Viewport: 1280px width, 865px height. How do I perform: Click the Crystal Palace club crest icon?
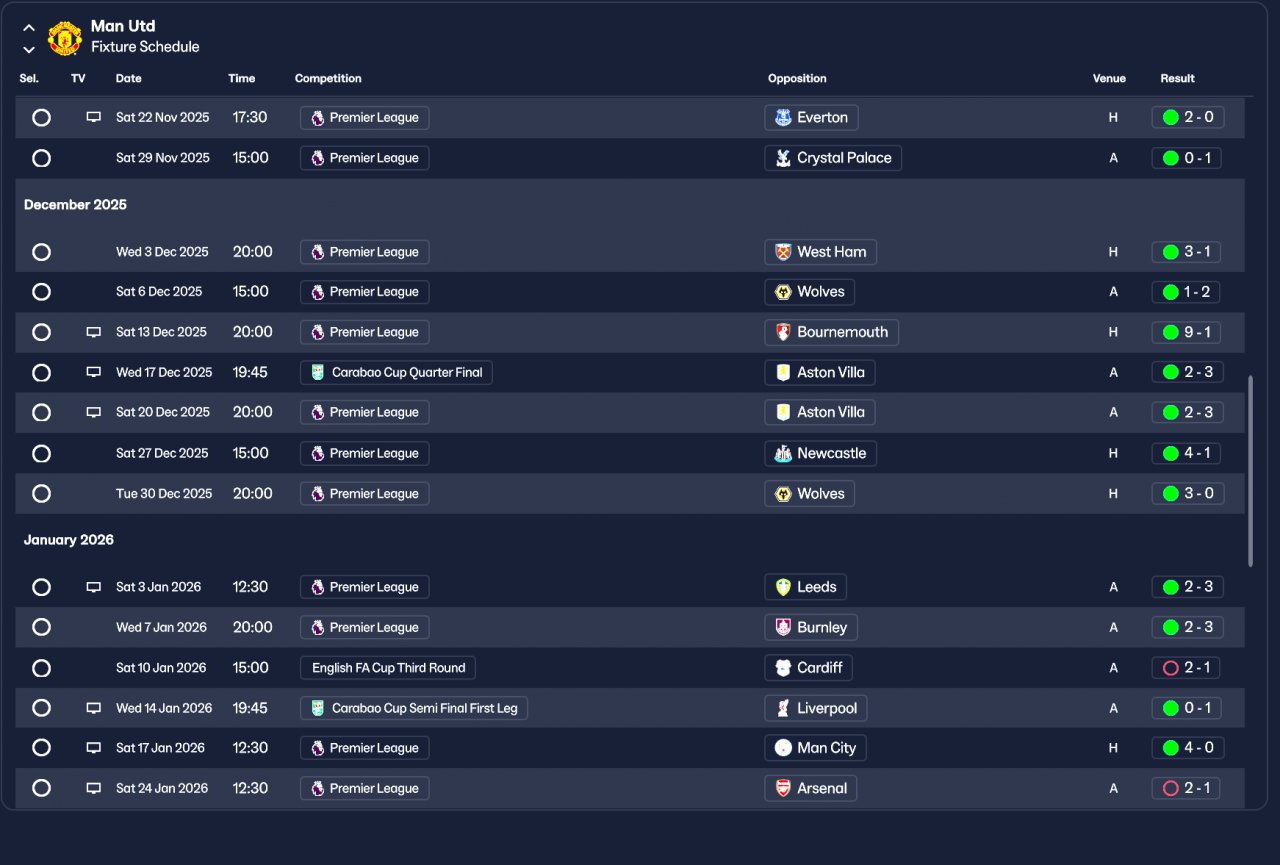[783, 158]
